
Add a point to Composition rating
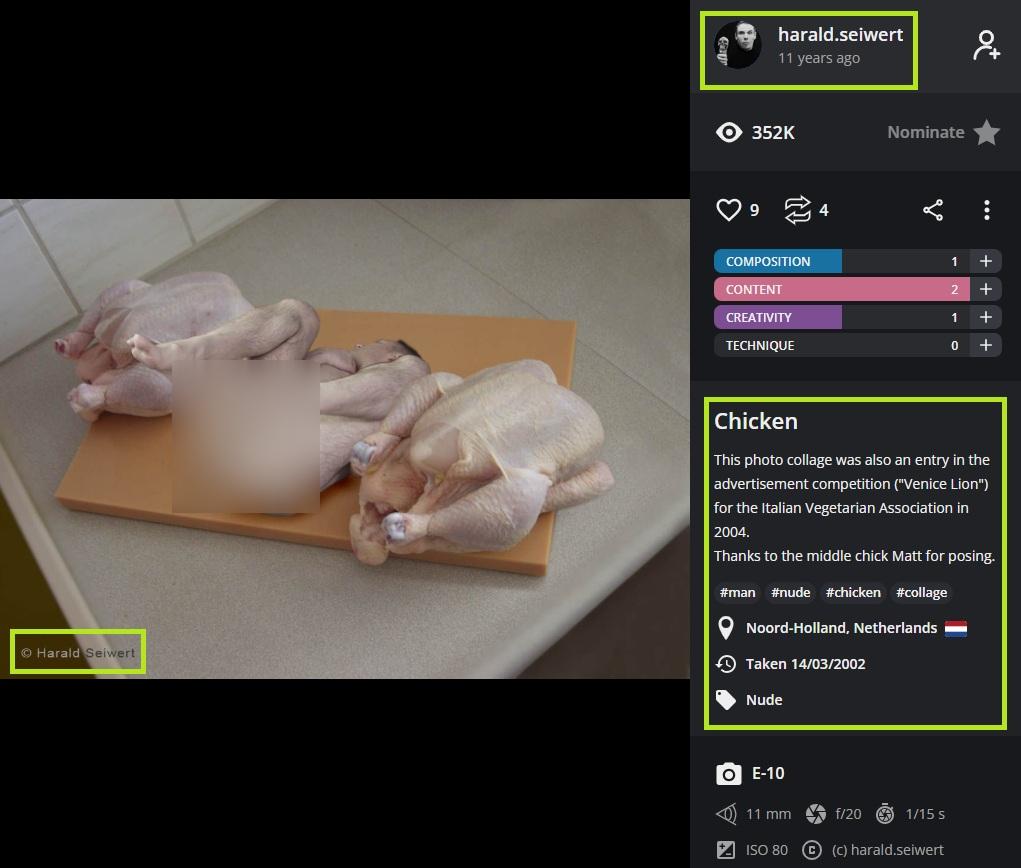985,261
